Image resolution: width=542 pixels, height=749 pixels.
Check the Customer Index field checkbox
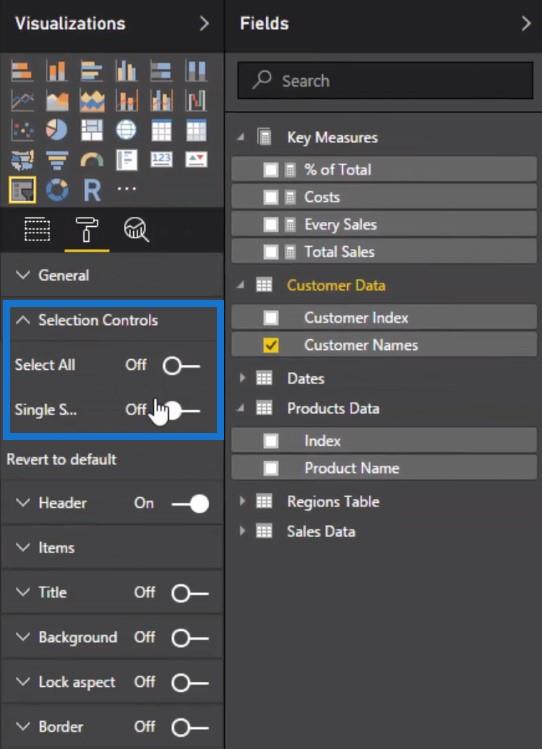click(x=271, y=318)
